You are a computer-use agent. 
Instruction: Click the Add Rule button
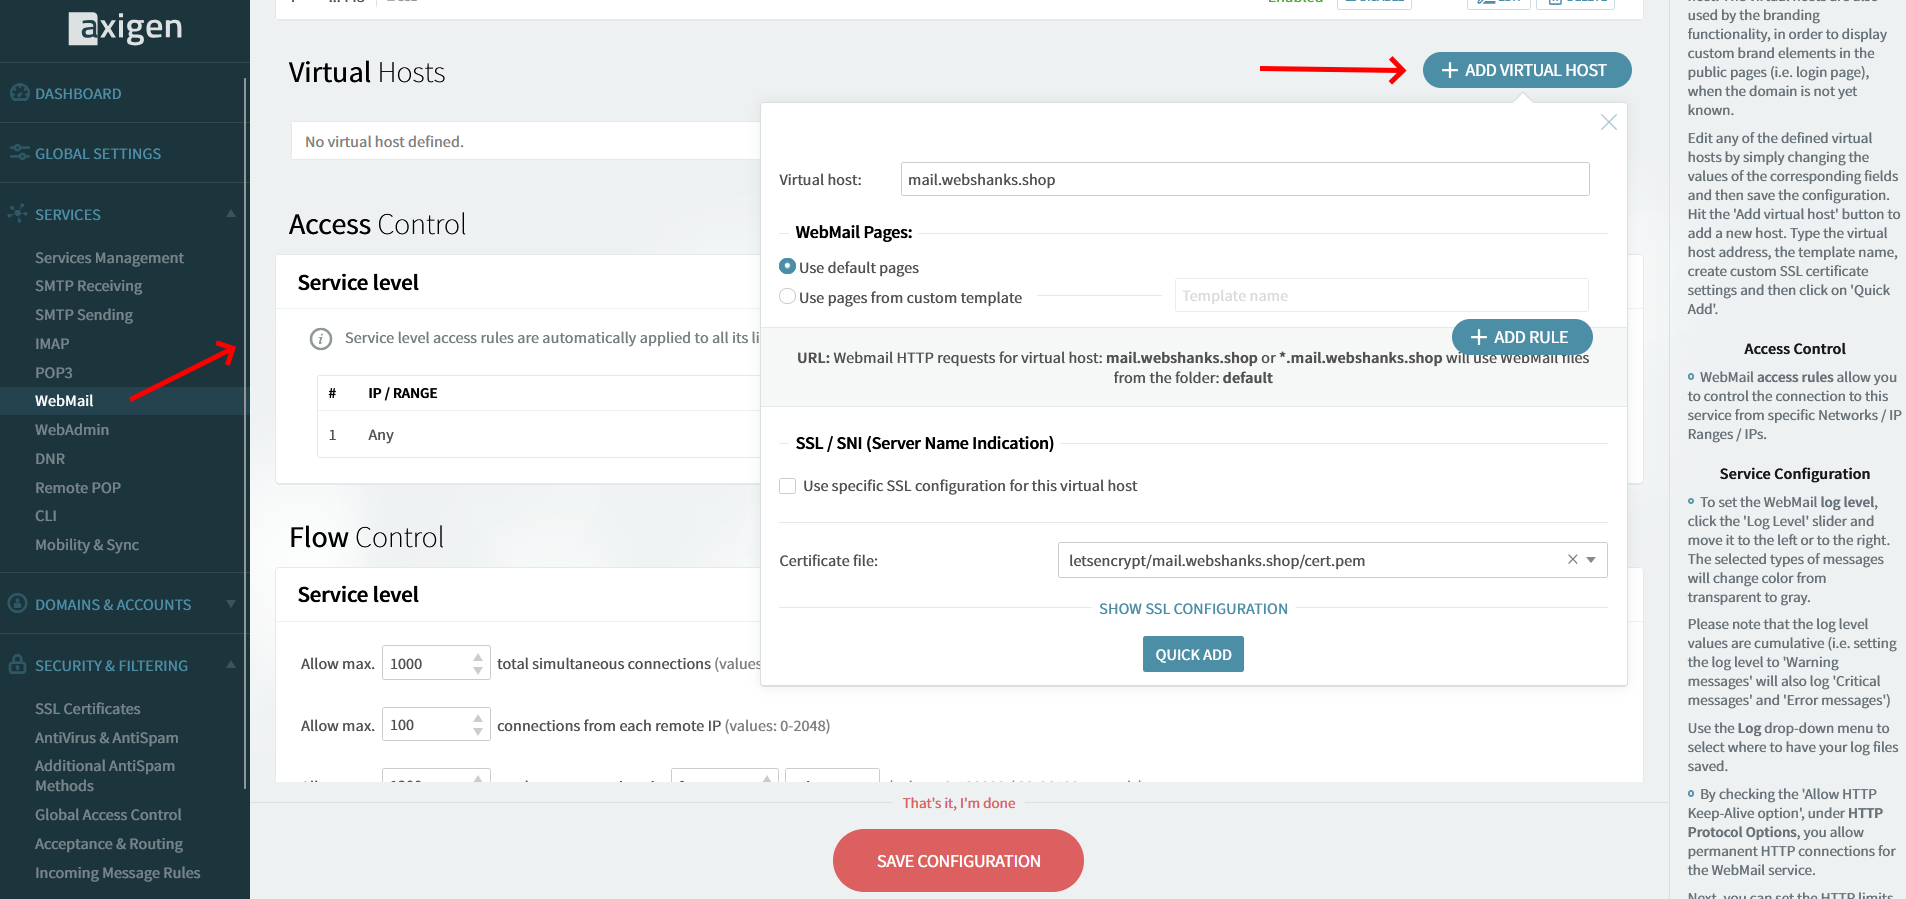click(x=1522, y=337)
